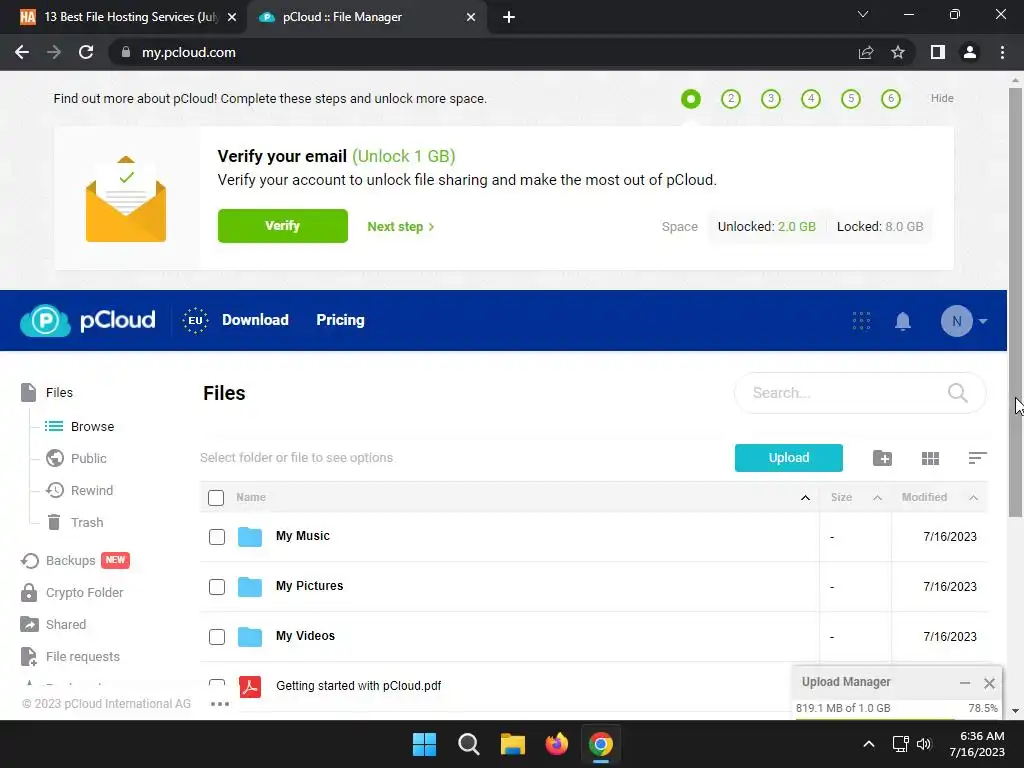Click the share page icon in the address bar
Image resolution: width=1024 pixels, height=768 pixels.
tap(866, 52)
